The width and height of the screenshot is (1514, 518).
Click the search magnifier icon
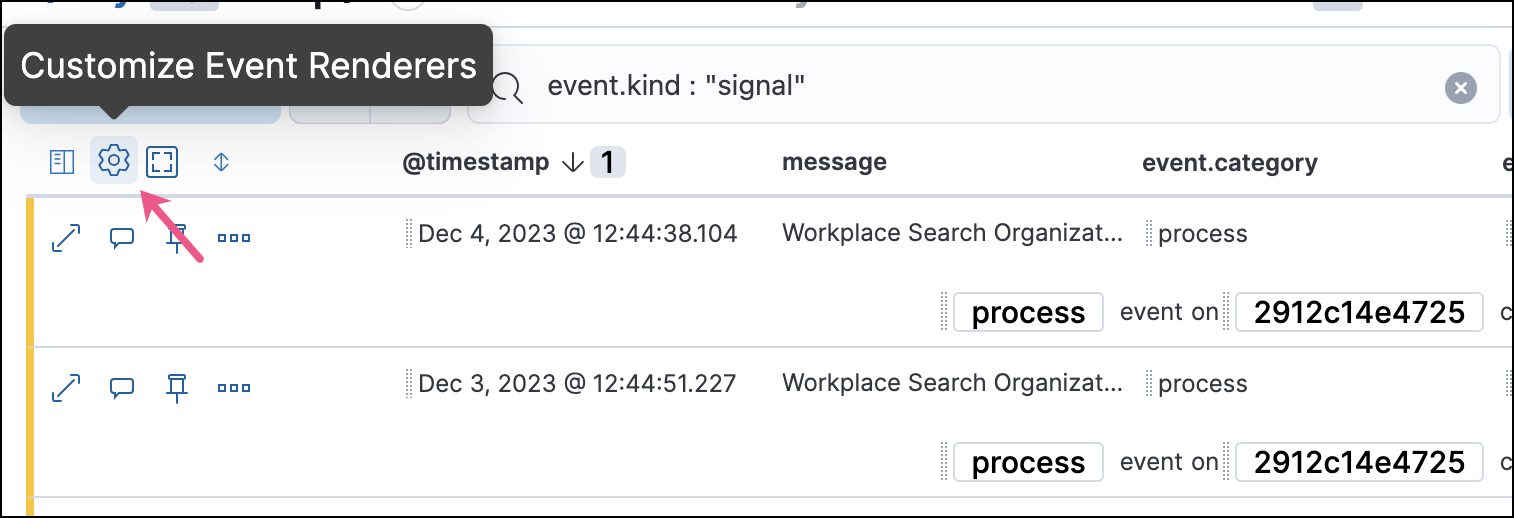pyautogui.click(x=509, y=88)
